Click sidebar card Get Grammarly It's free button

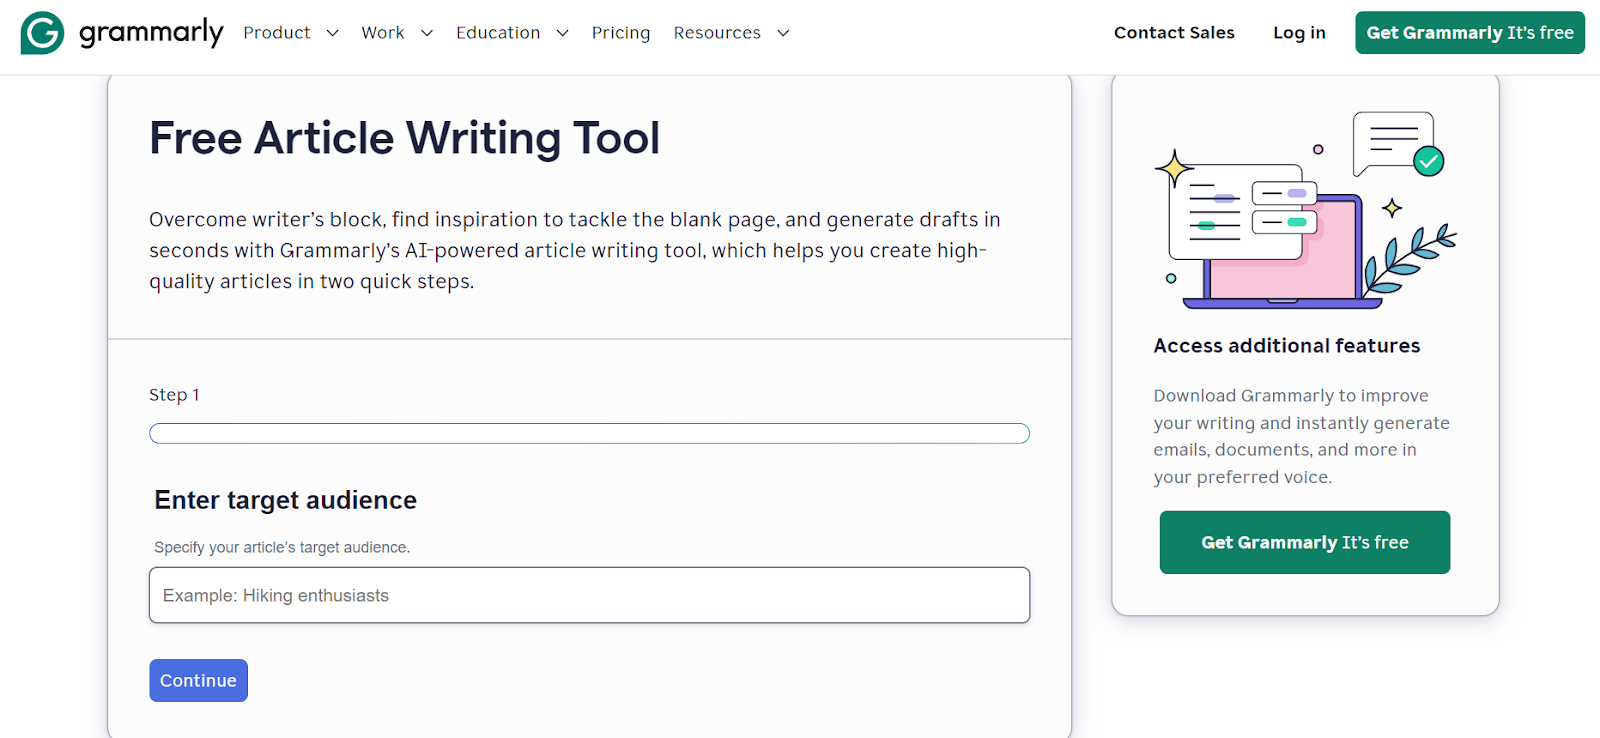click(x=1305, y=542)
